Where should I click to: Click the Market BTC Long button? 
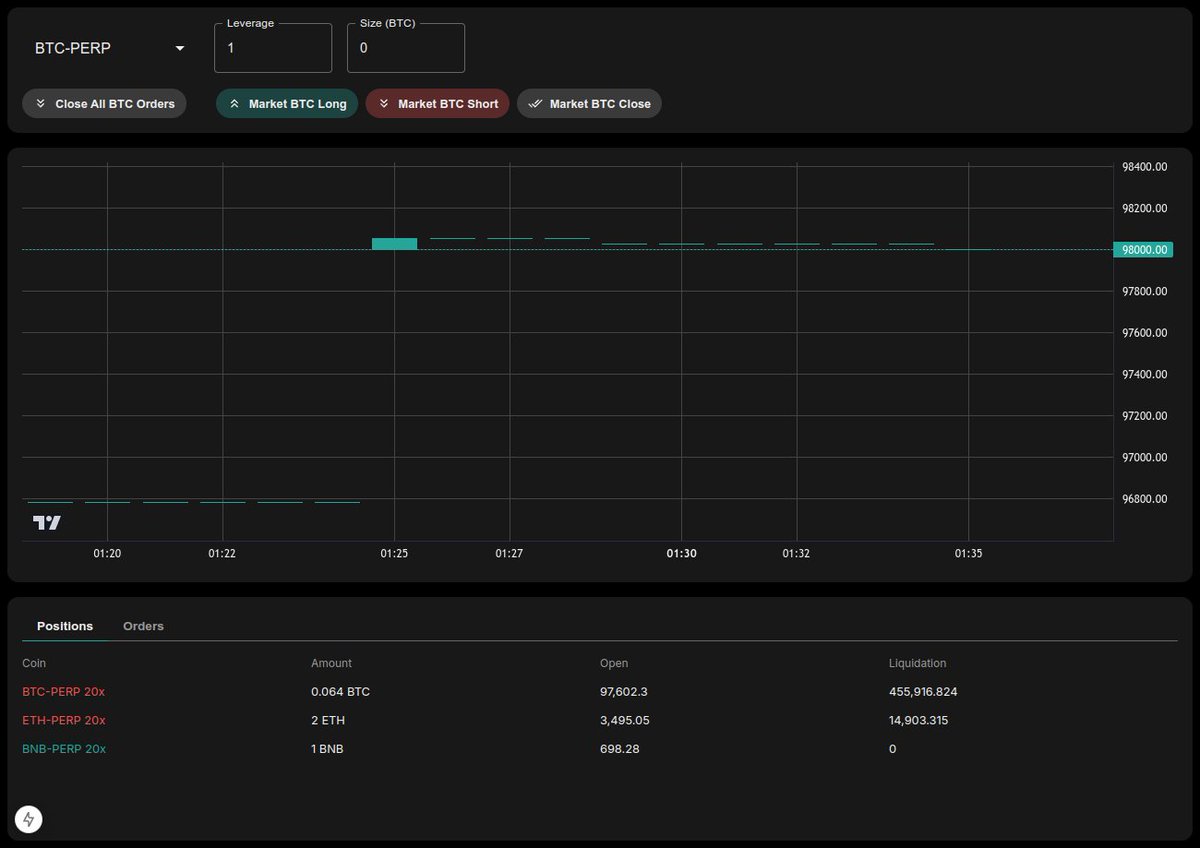click(x=287, y=104)
